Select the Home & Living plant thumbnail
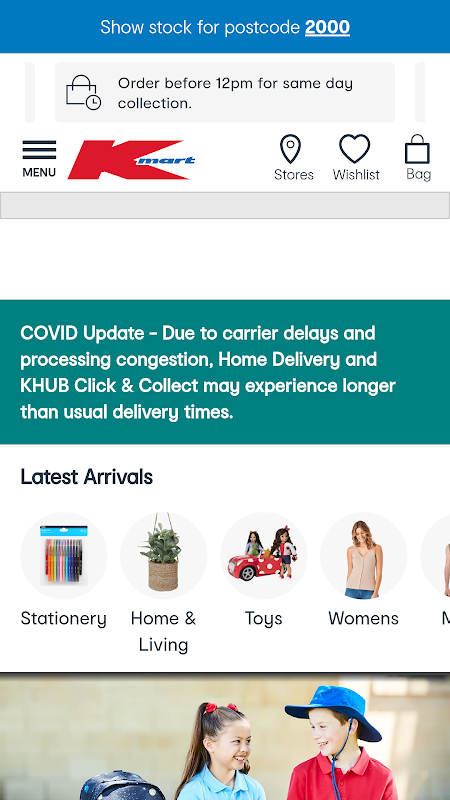This screenshot has height=800, width=450. tap(164, 555)
